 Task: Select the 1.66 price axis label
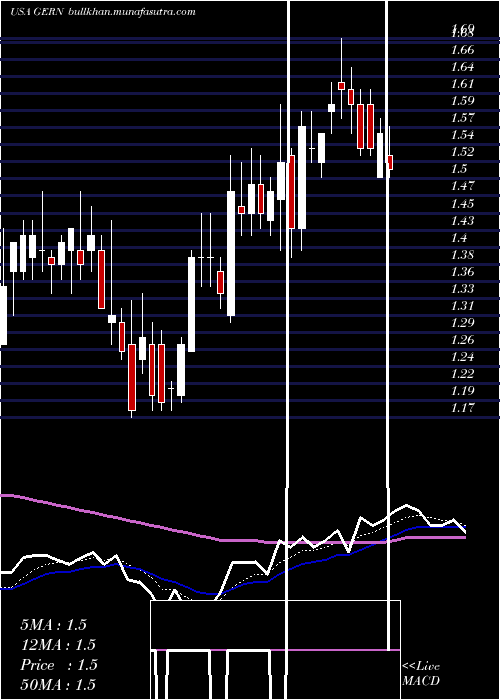pos(462,50)
